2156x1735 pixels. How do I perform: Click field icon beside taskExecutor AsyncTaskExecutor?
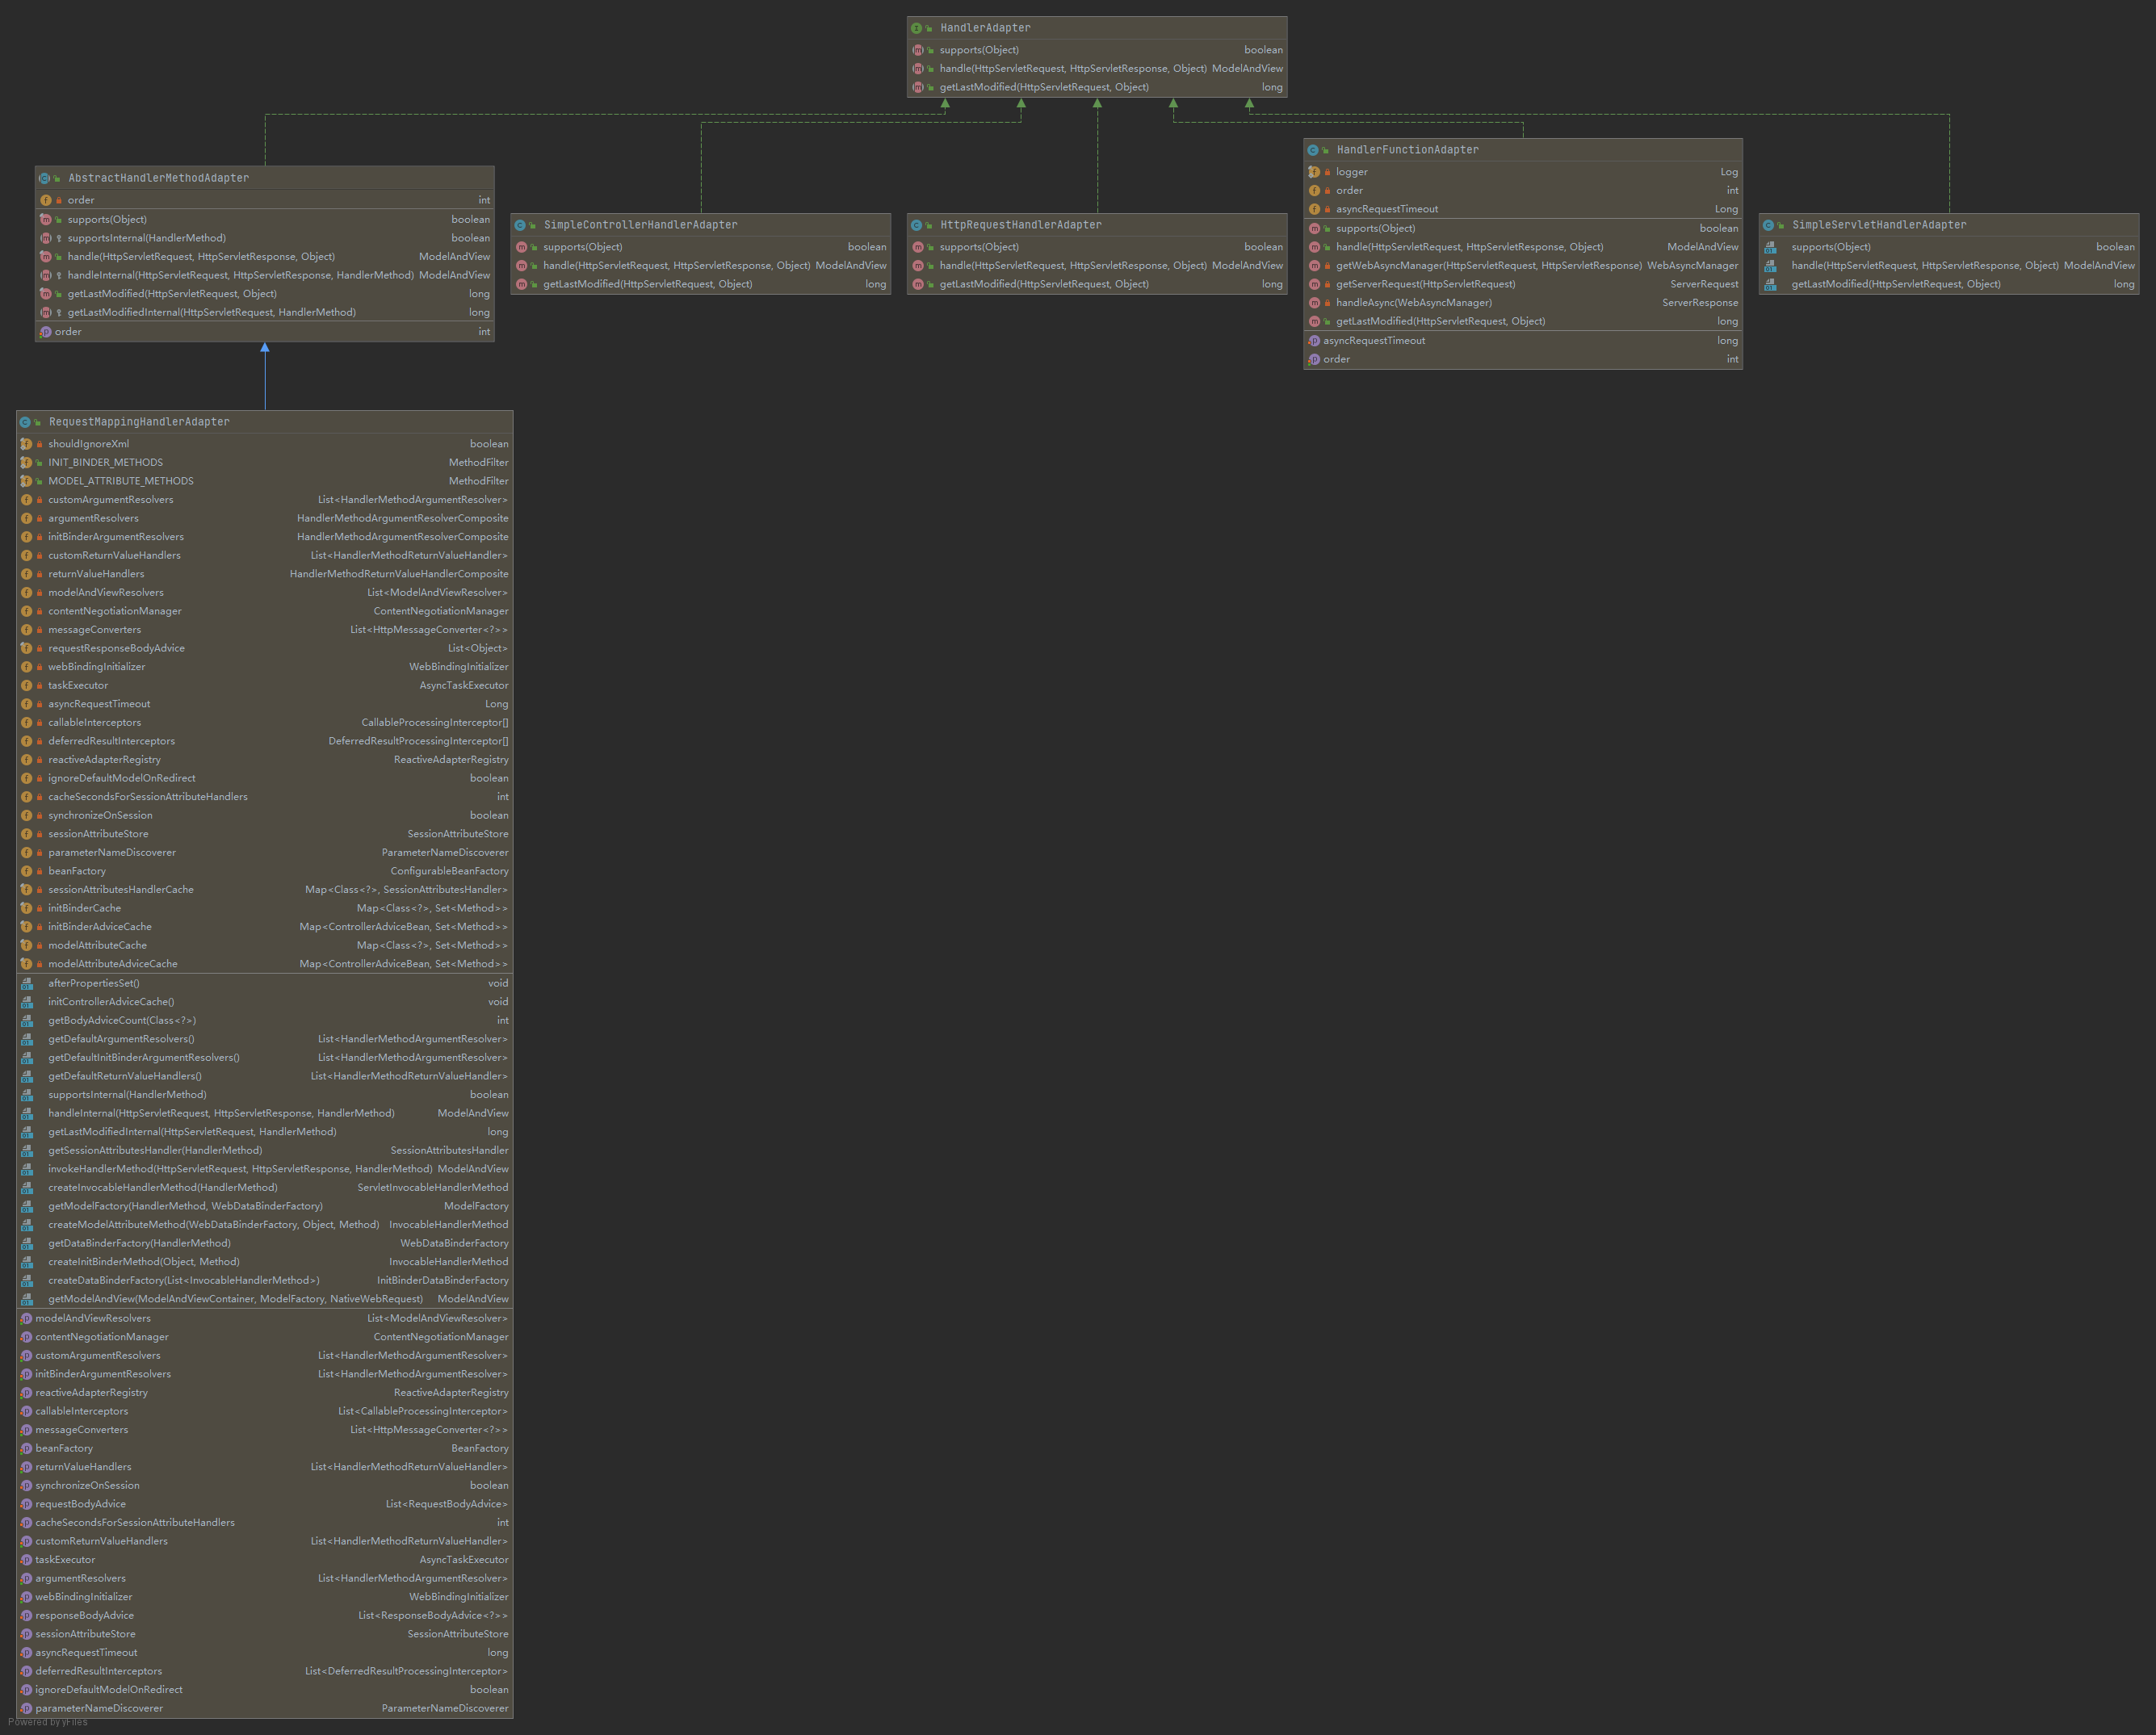26,686
